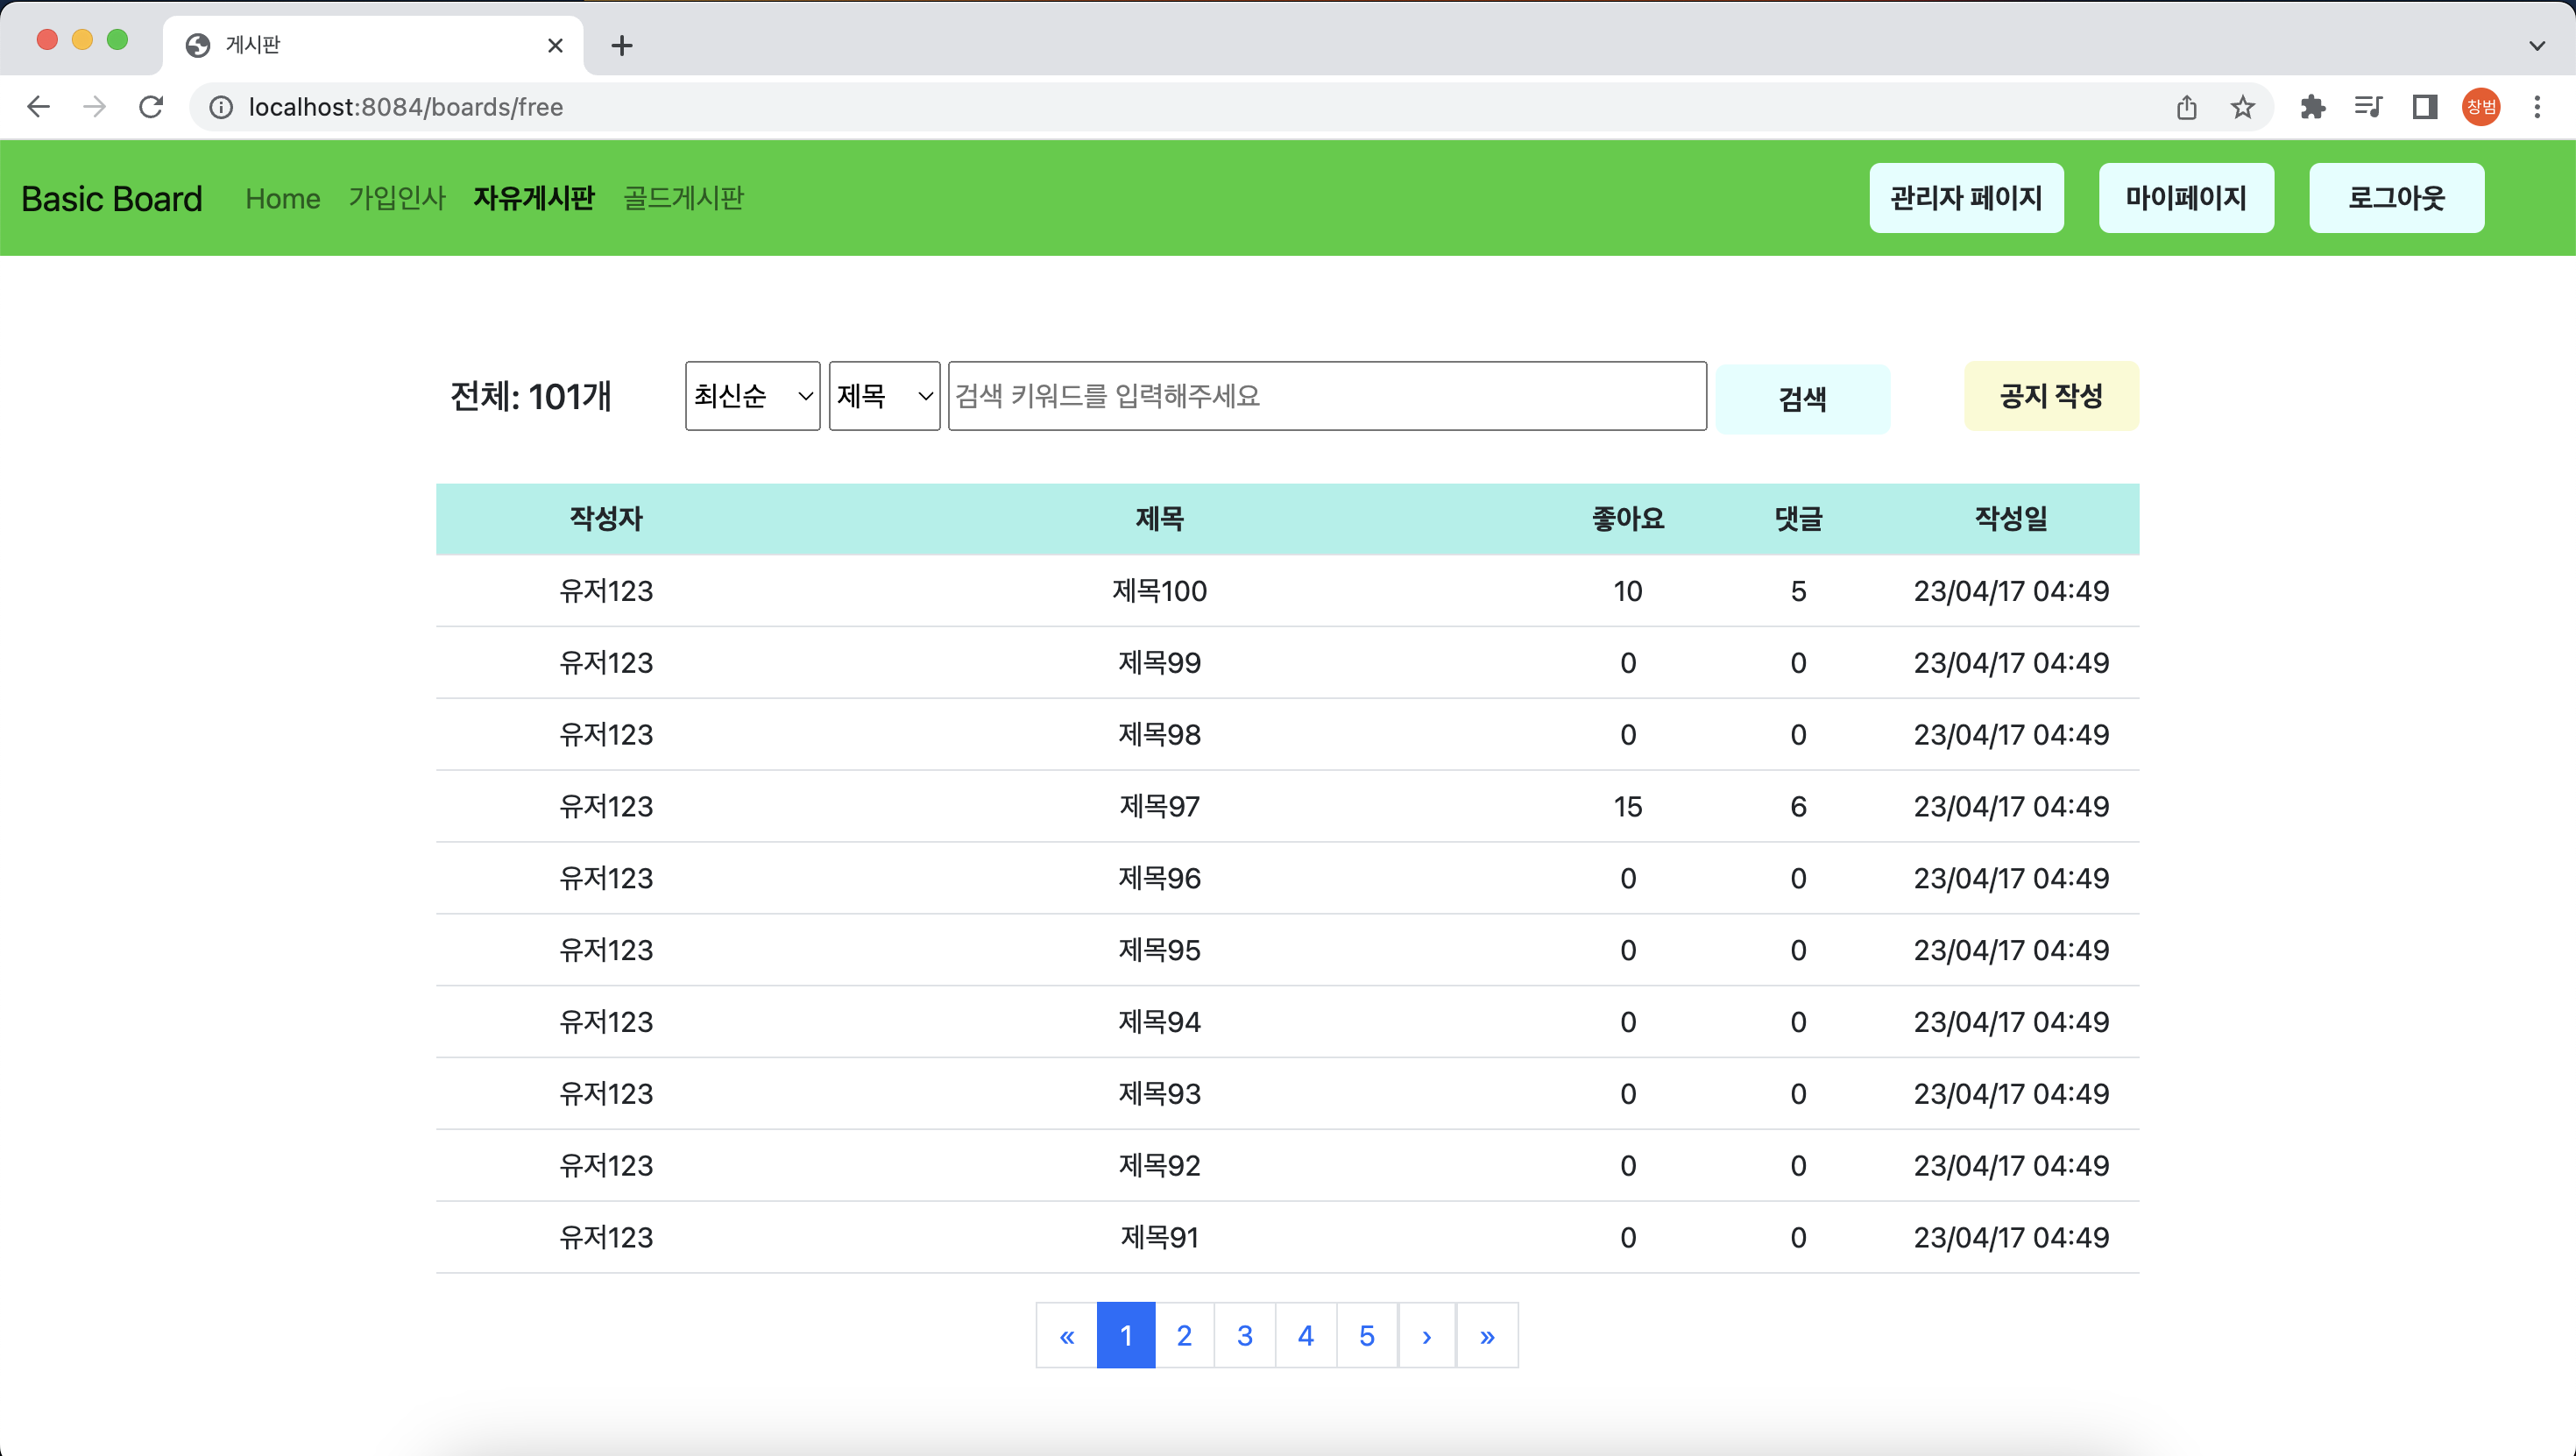Image resolution: width=2576 pixels, height=1456 pixels.
Task: Click the search keyword input field
Action: click(1327, 396)
